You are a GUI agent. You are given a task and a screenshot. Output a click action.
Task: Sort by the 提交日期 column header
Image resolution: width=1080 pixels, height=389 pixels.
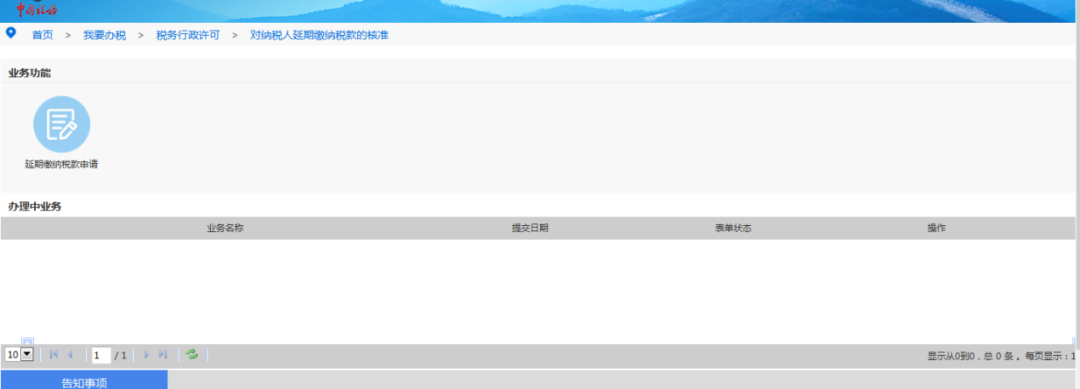tap(530, 228)
